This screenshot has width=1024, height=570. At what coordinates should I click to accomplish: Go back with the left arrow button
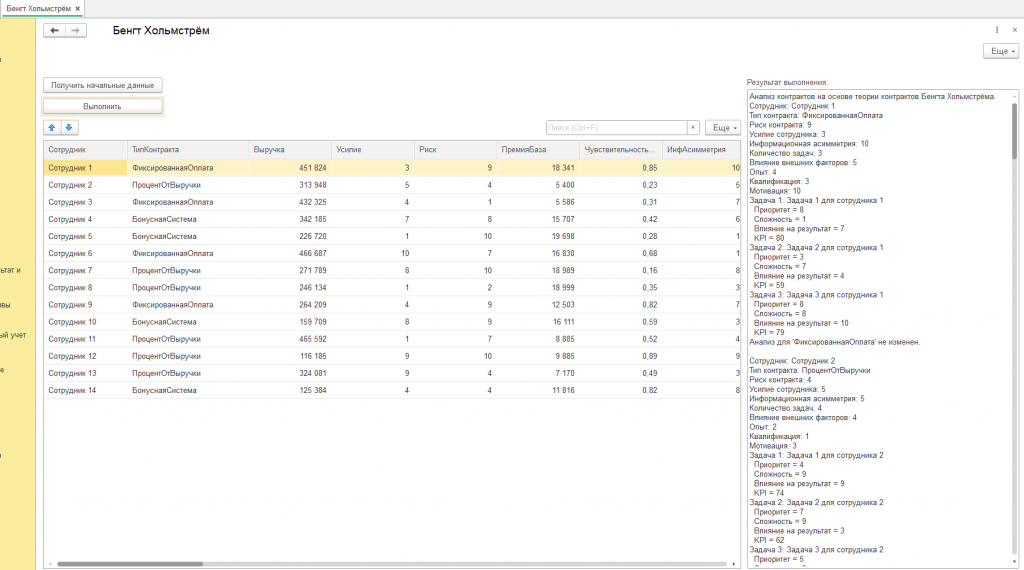point(54,31)
